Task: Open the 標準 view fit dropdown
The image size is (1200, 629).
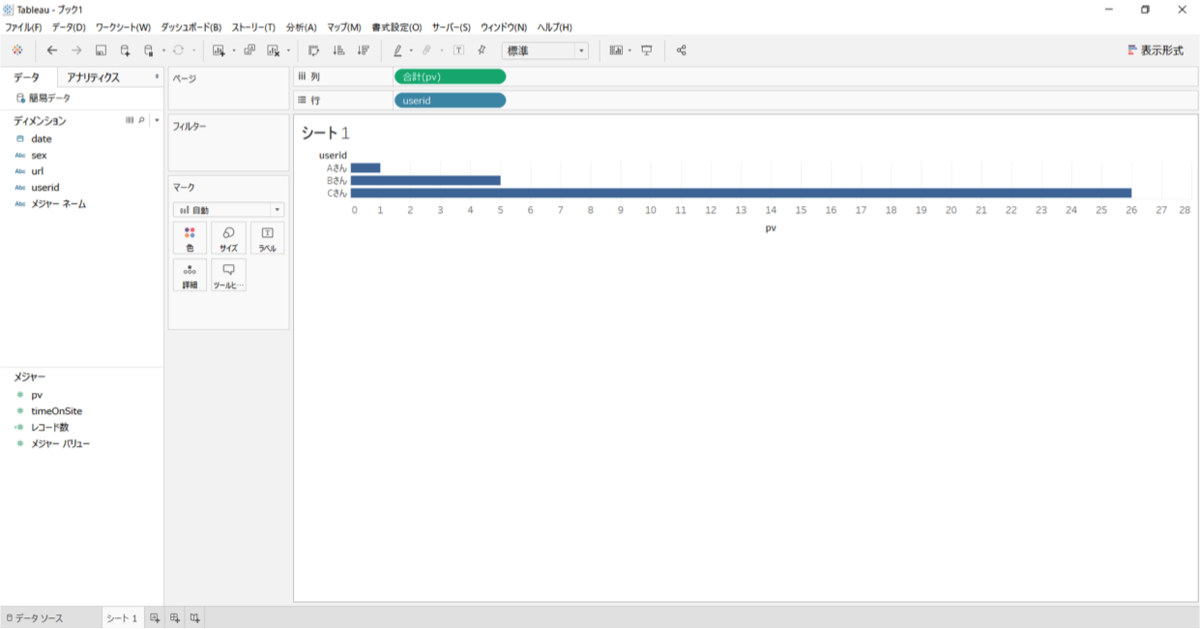Action: click(545, 50)
